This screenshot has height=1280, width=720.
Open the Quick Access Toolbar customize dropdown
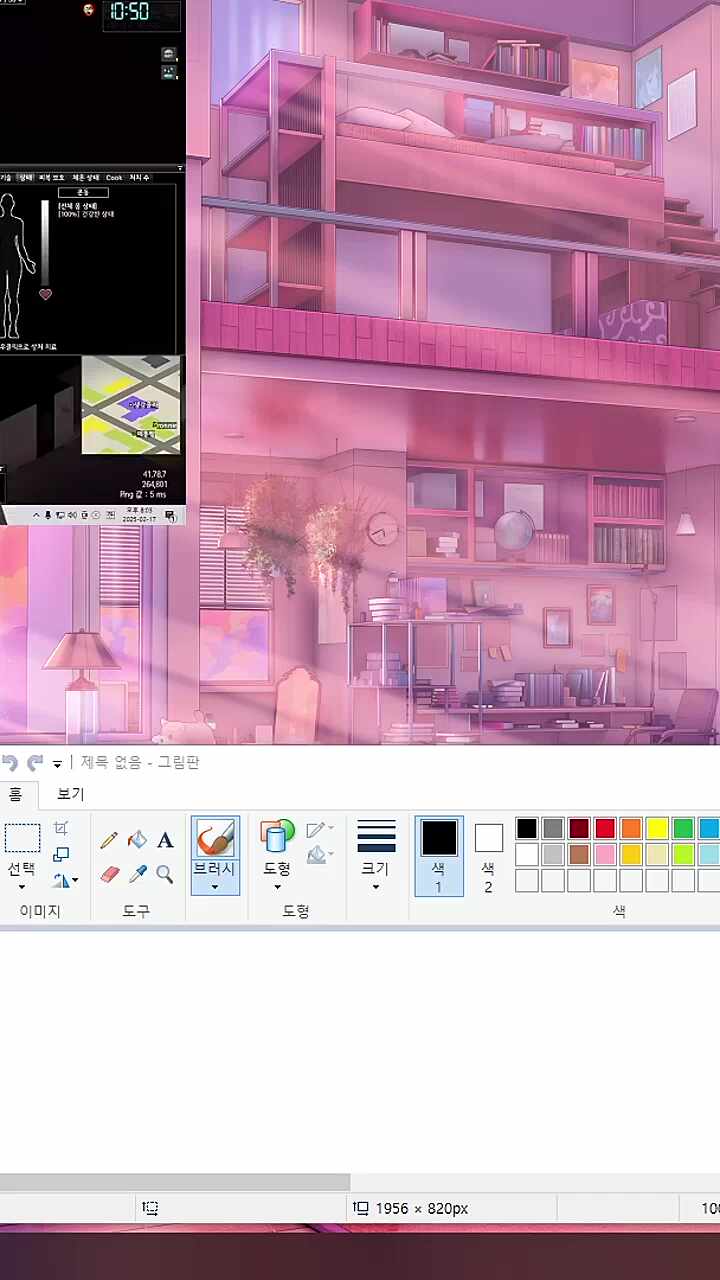(x=57, y=764)
